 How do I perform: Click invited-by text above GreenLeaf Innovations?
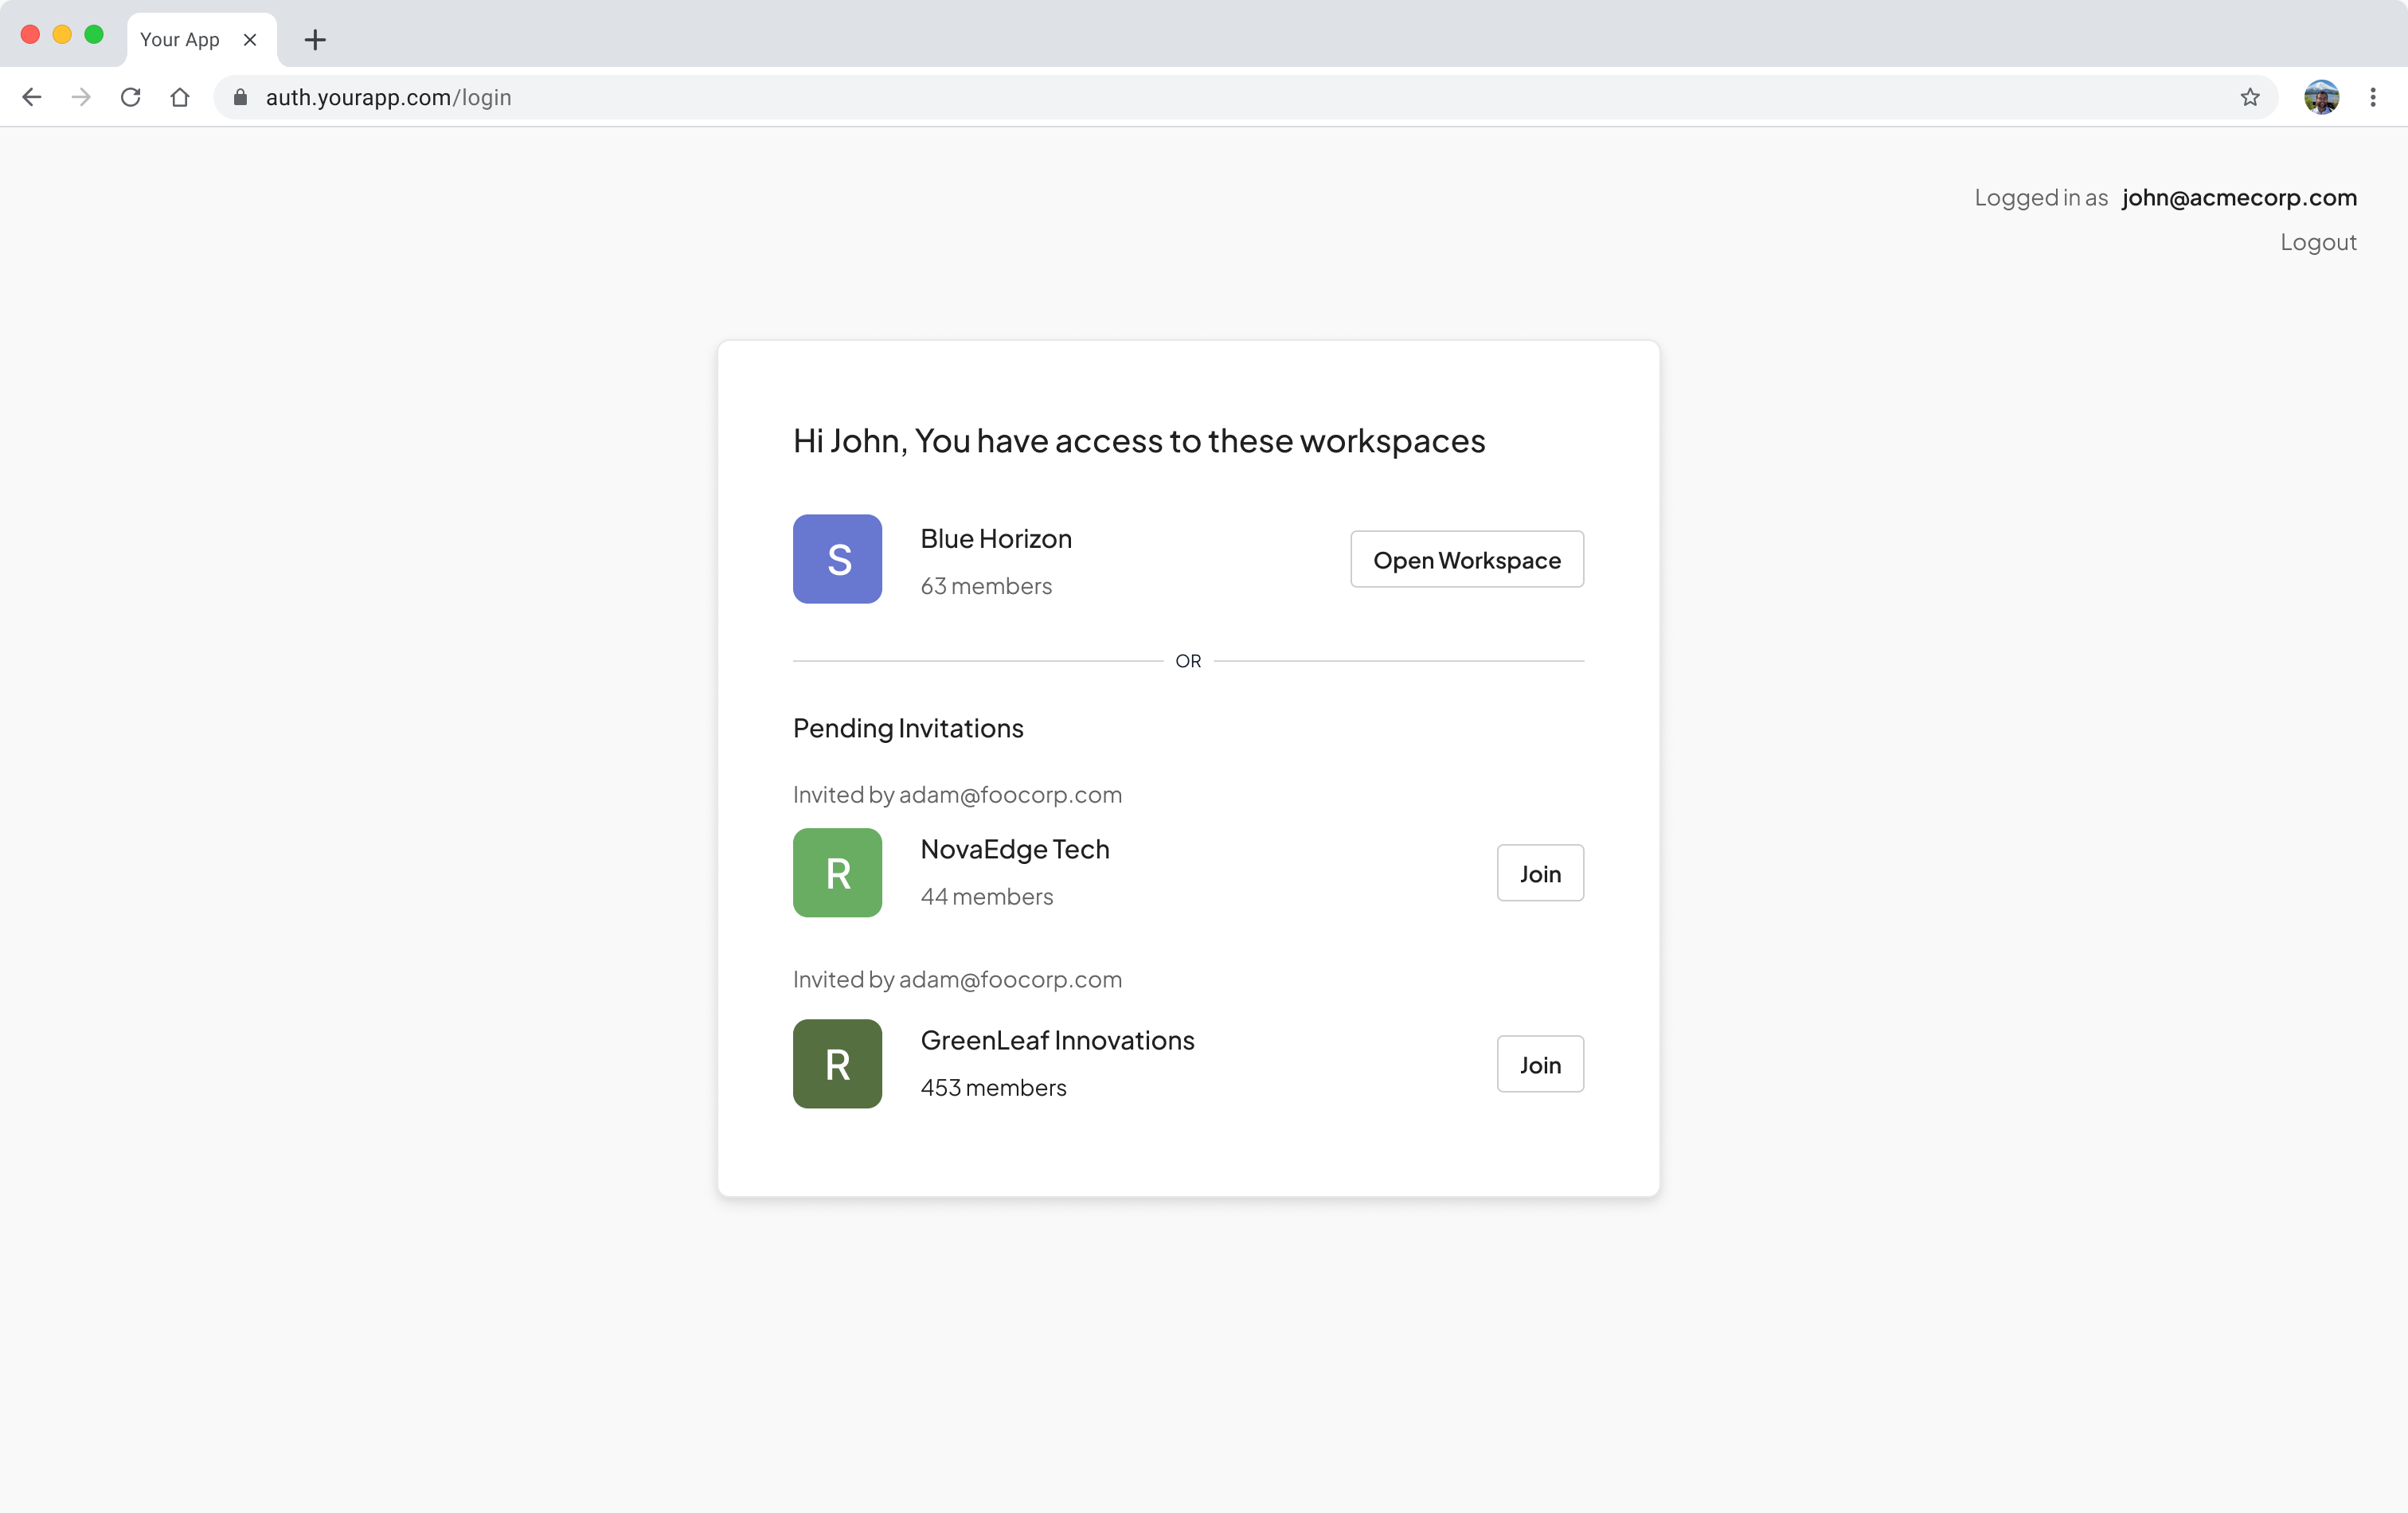point(957,979)
